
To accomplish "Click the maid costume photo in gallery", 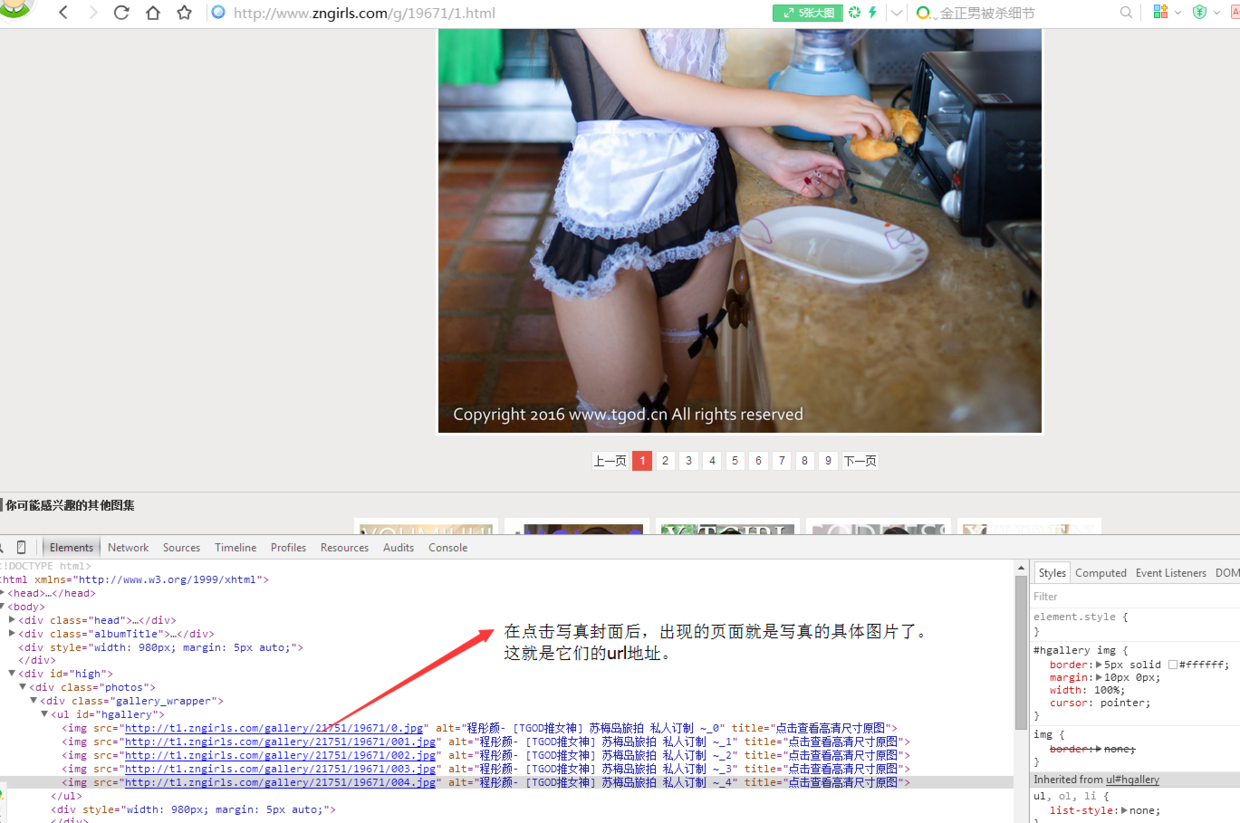I will [740, 230].
